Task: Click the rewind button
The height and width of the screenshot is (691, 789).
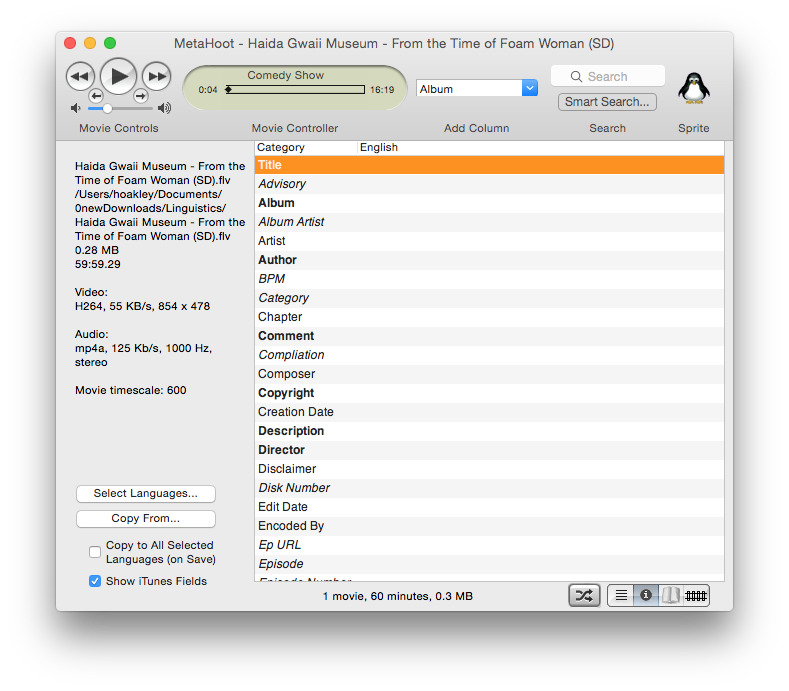Action: [x=80, y=76]
